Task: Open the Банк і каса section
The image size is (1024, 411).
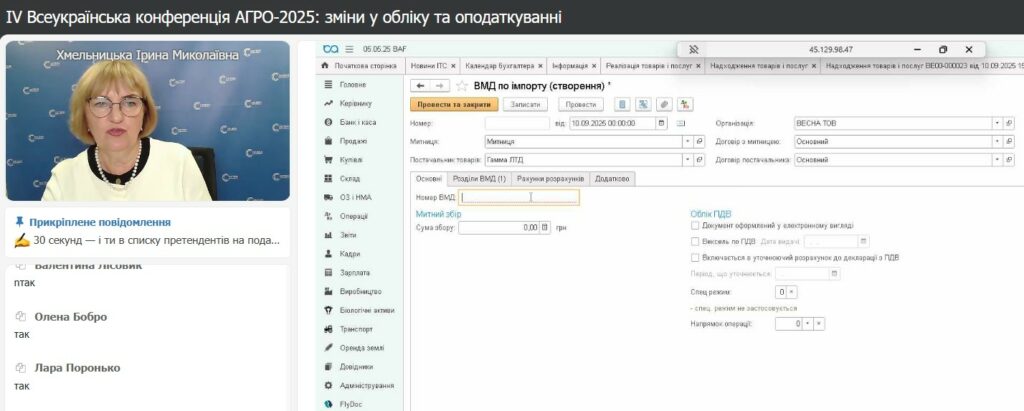Action: pyautogui.click(x=357, y=122)
